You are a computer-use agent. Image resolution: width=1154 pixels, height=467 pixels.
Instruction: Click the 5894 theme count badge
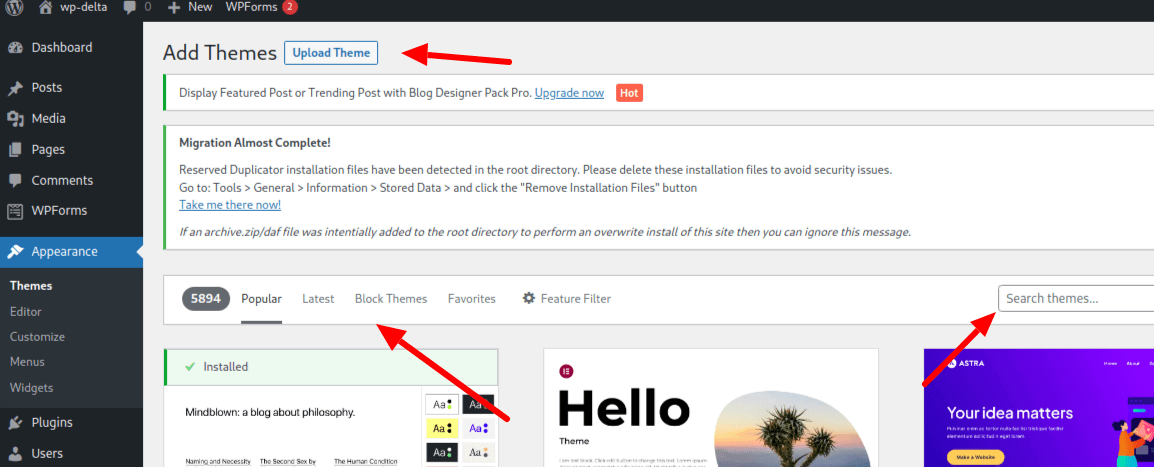point(206,299)
